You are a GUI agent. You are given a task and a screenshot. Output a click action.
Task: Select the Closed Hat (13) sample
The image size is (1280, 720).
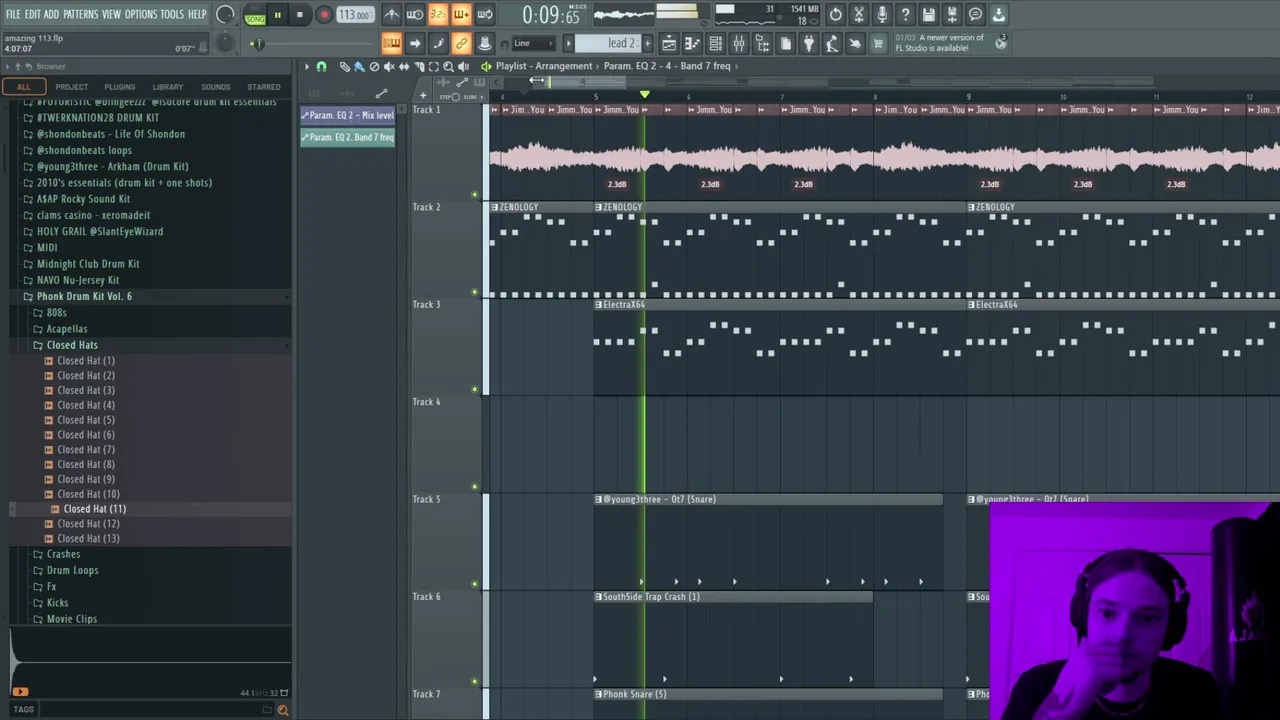coord(88,538)
